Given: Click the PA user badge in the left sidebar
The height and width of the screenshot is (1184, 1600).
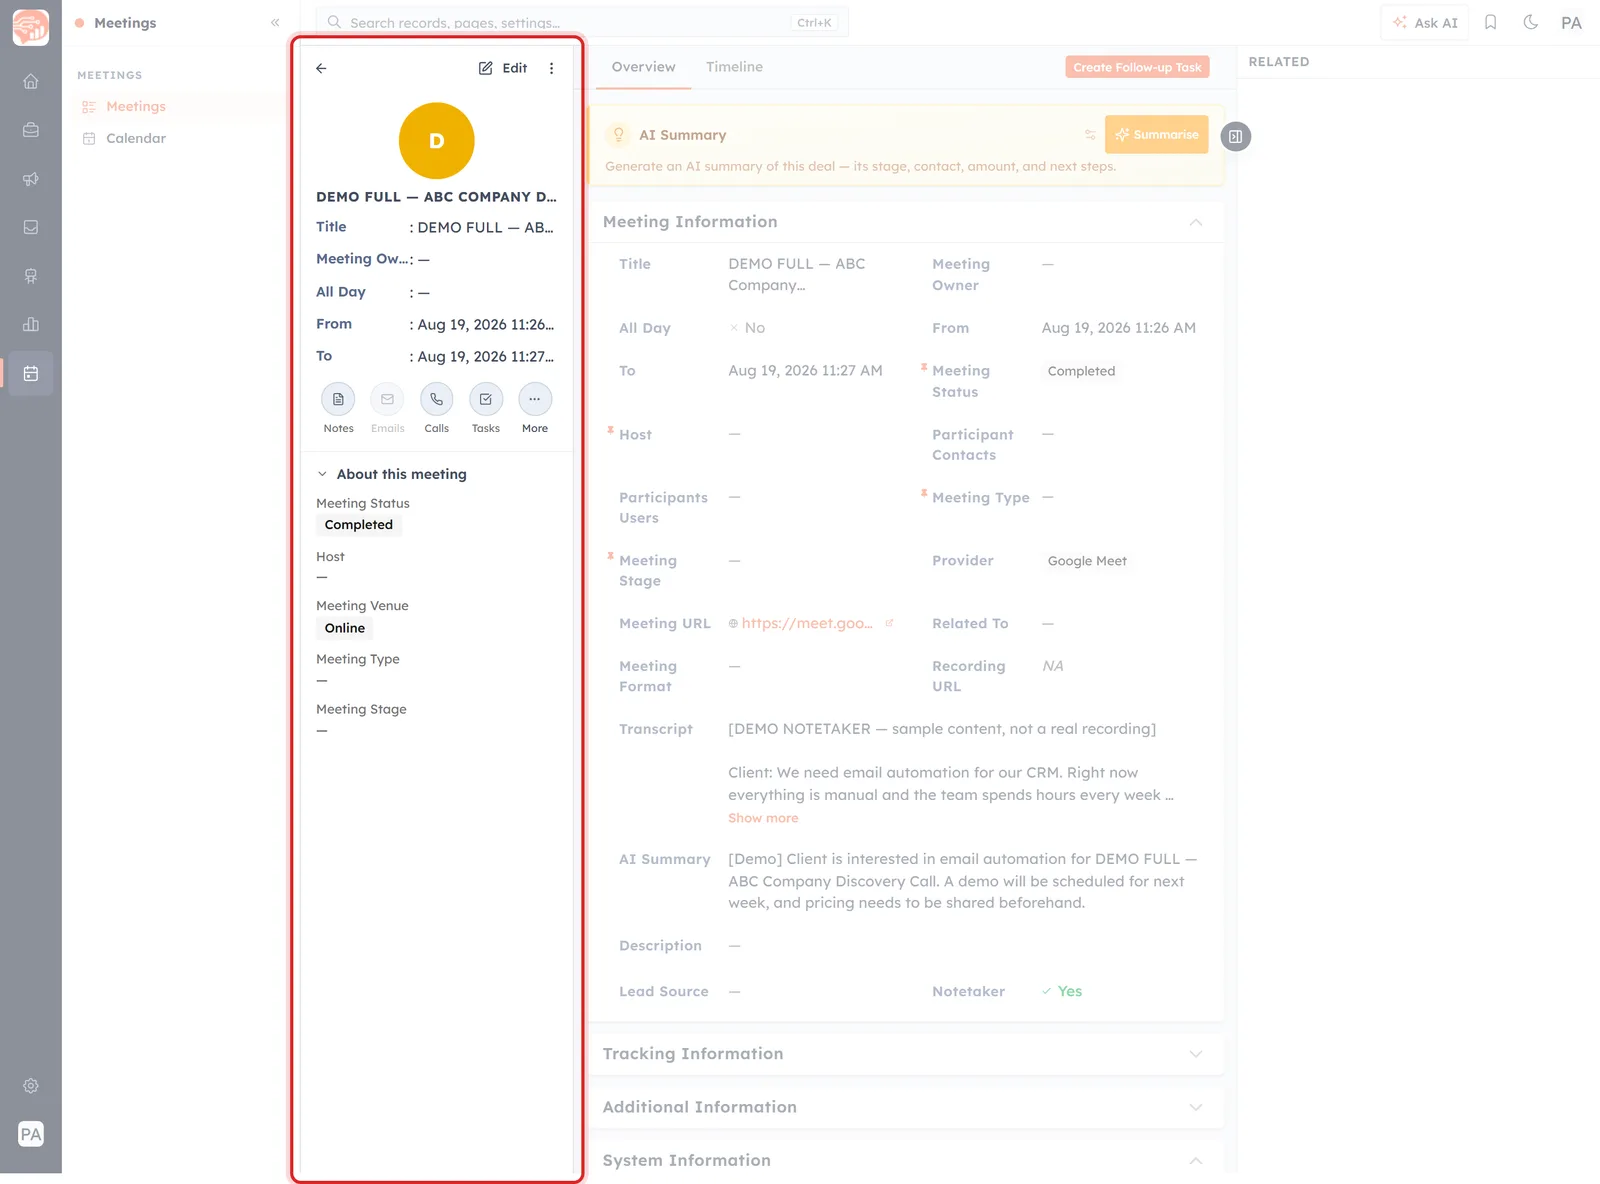Looking at the screenshot, I should click(31, 1134).
